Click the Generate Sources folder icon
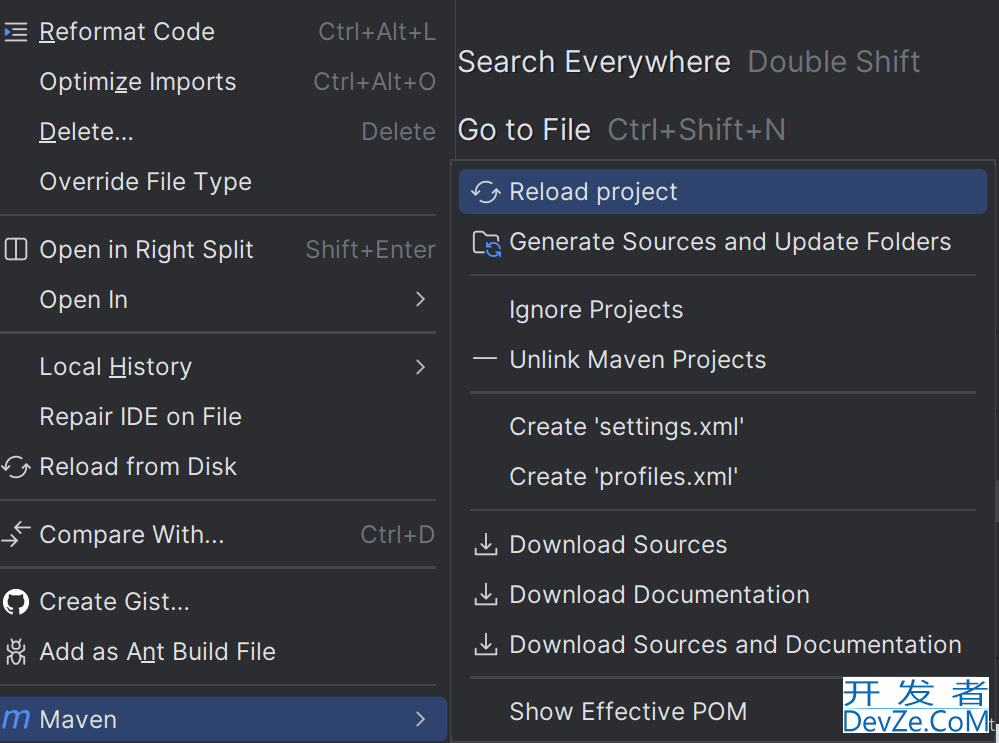Screen dimensions: 999x743 coord(487,243)
